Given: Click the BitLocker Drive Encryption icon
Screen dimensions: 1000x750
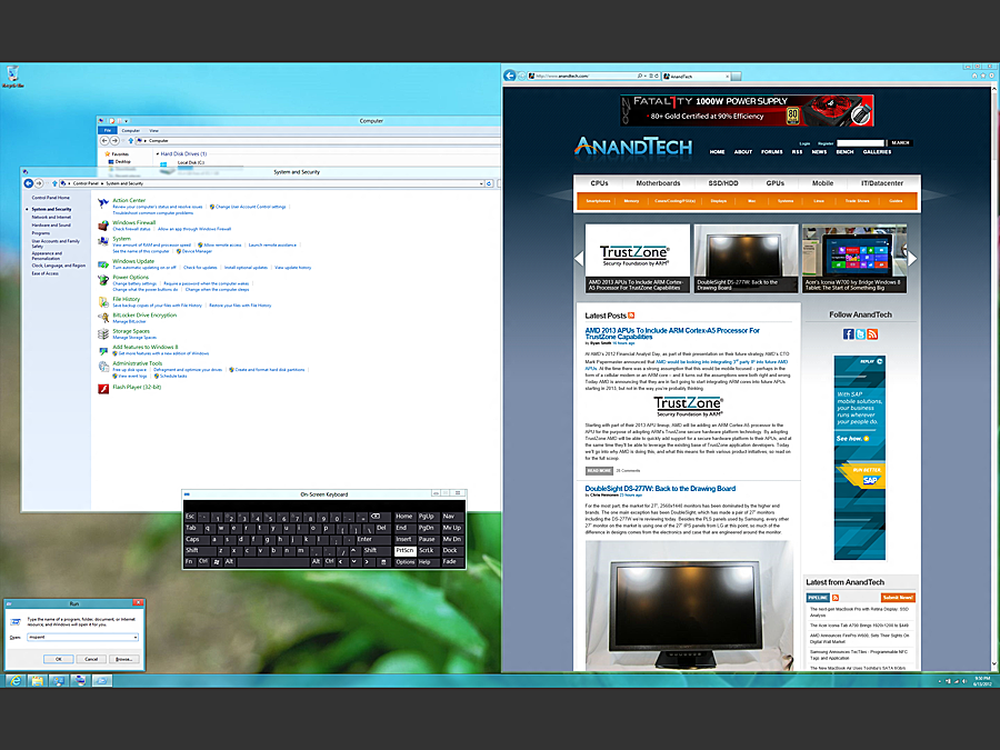Looking at the screenshot, I should point(103,318).
